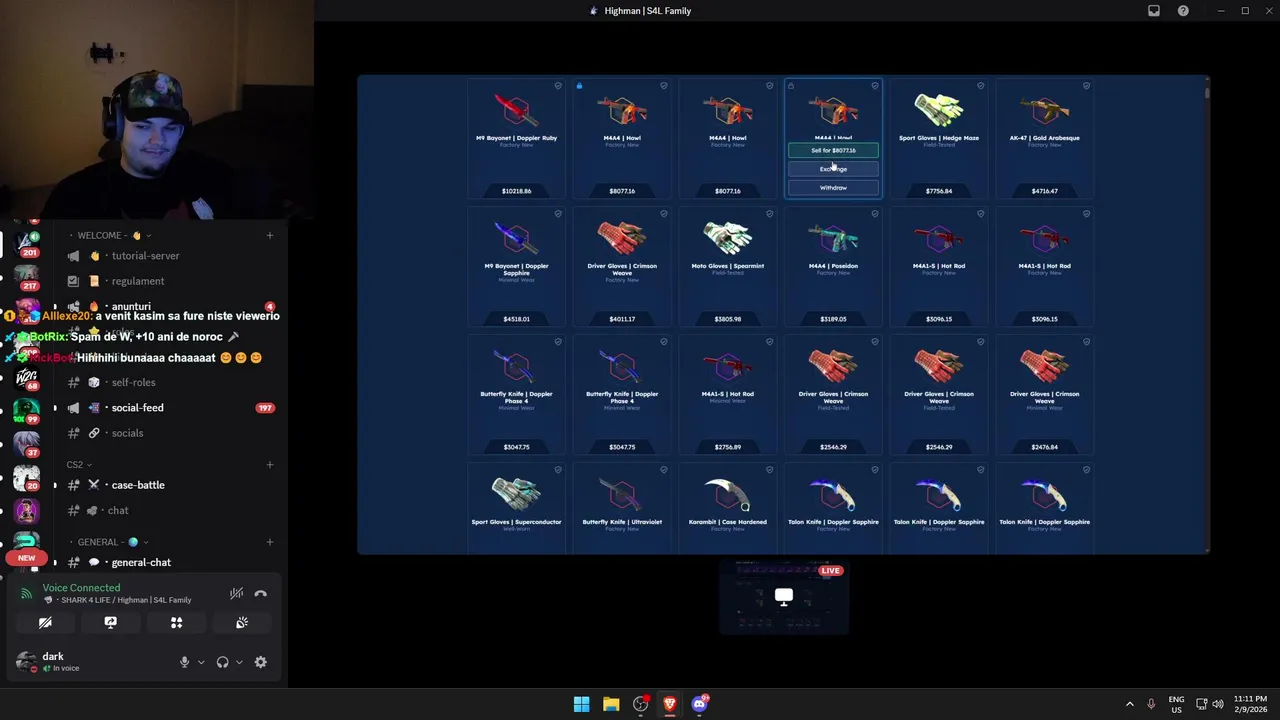Toggle shield icon on Sport Gloves Hedge Maze
The height and width of the screenshot is (720, 1280).
click(x=980, y=86)
